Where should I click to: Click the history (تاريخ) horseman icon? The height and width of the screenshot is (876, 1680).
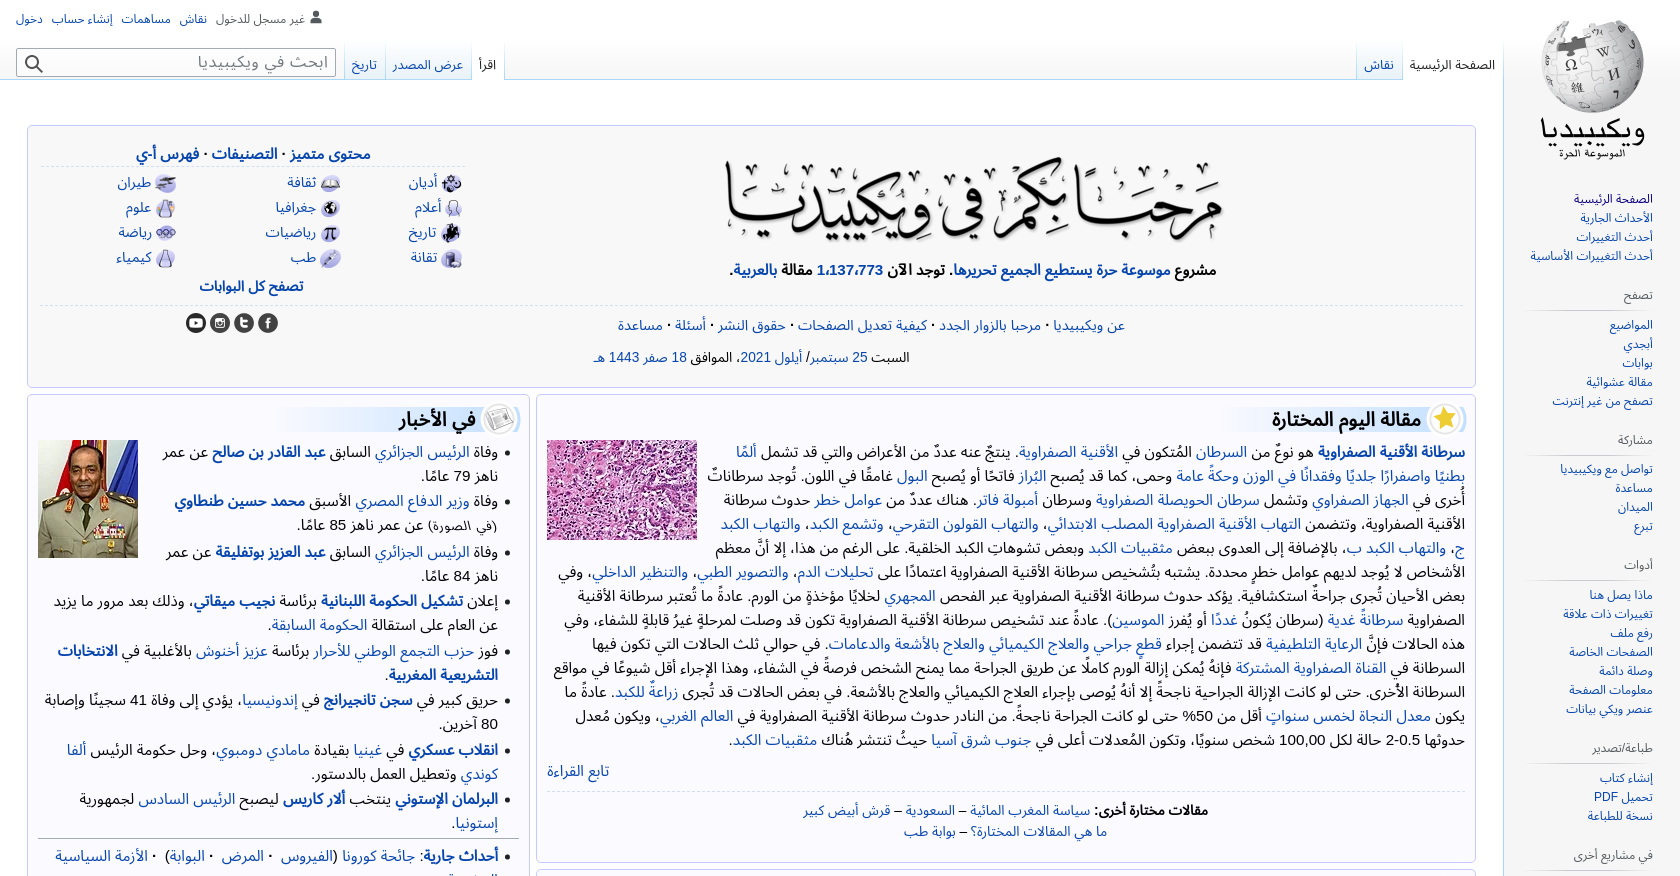pyautogui.click(x=450, y=233)
